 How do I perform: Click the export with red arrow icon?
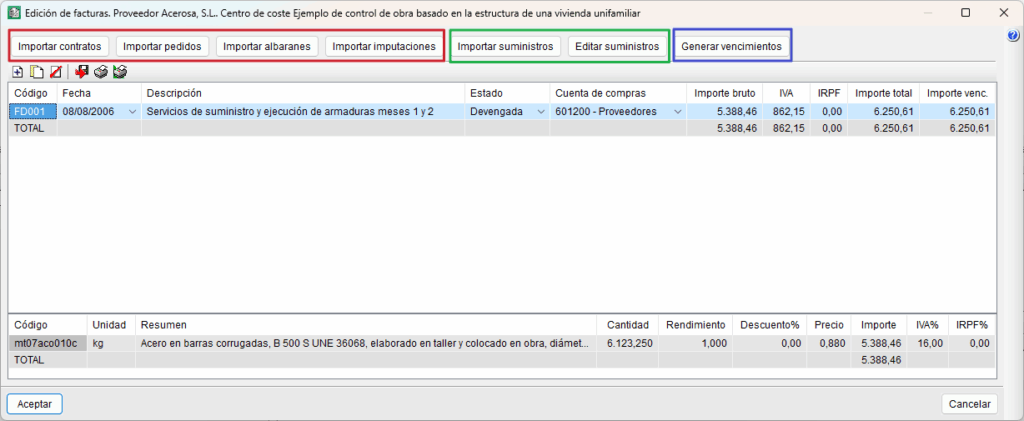pos(82,72)
